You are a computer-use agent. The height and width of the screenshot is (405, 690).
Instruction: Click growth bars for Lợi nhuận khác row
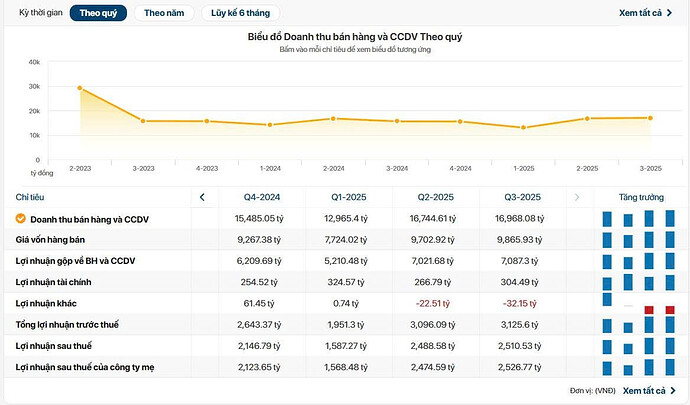[638, 303]
